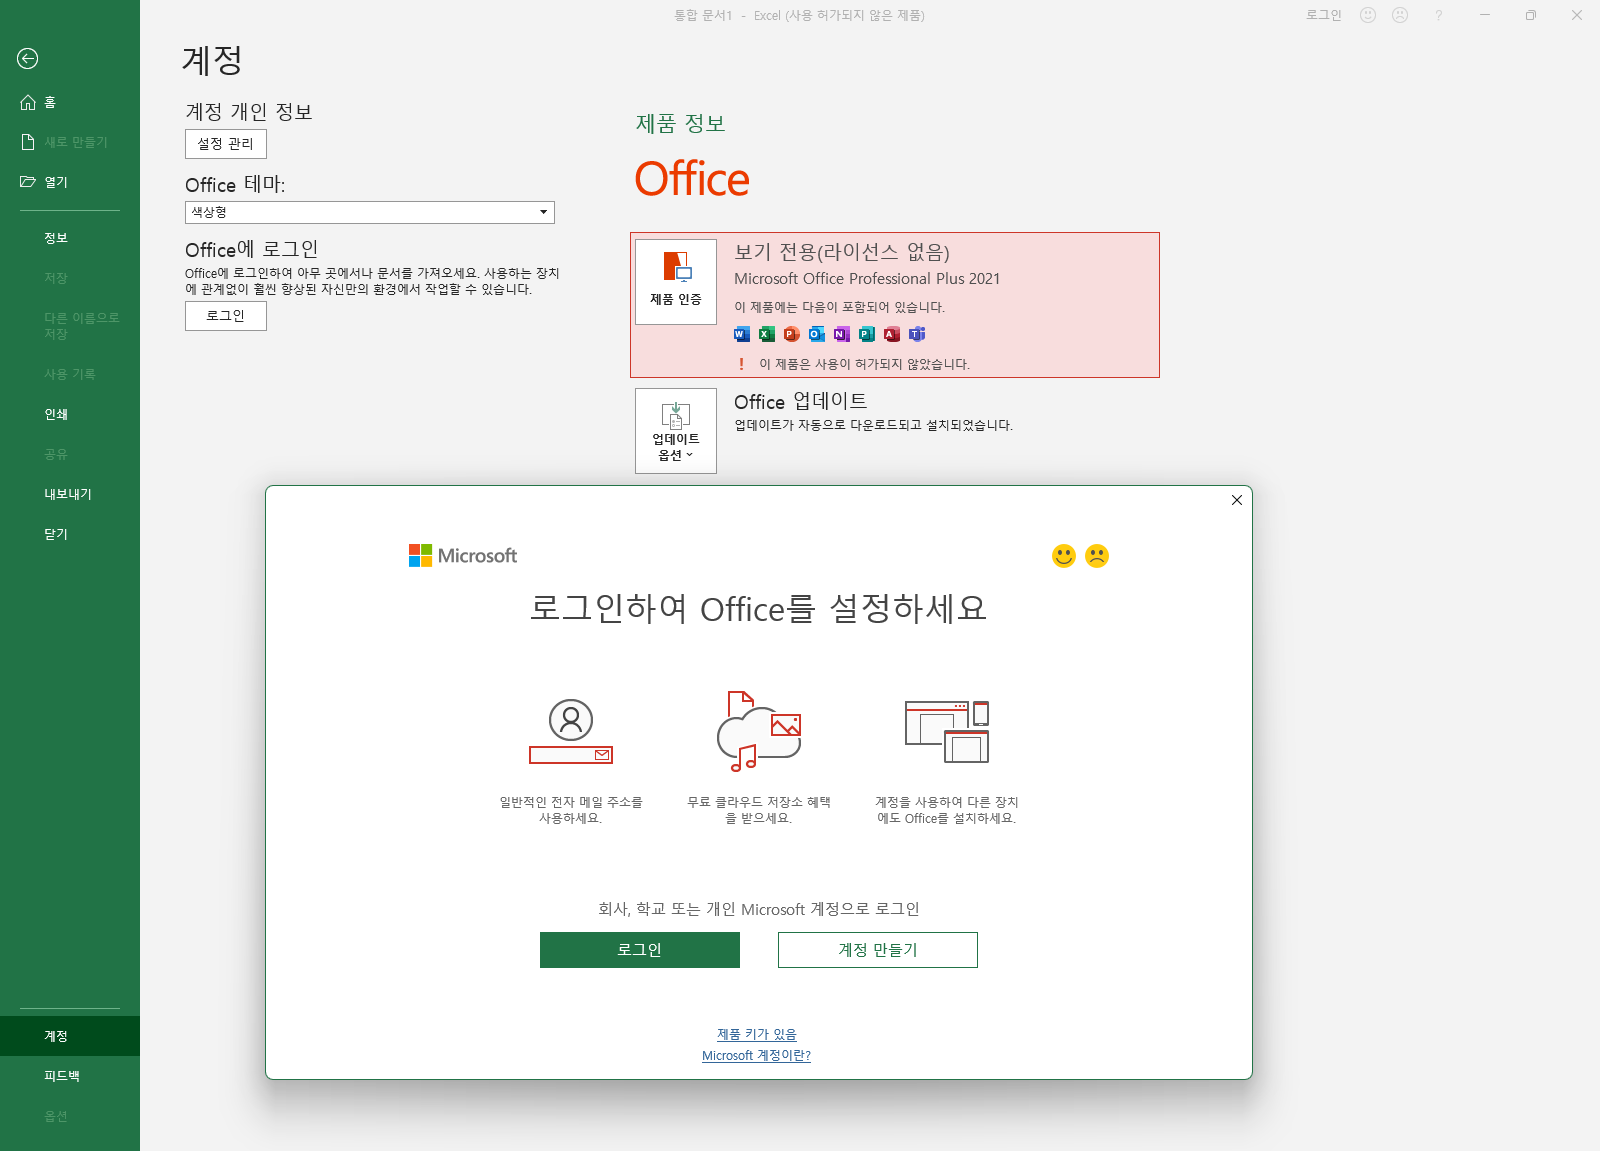This screenshot has width=1600, height=1151.
Task: Open the 홈 (Home) page in the sidebar
Action: pos(70,102)
